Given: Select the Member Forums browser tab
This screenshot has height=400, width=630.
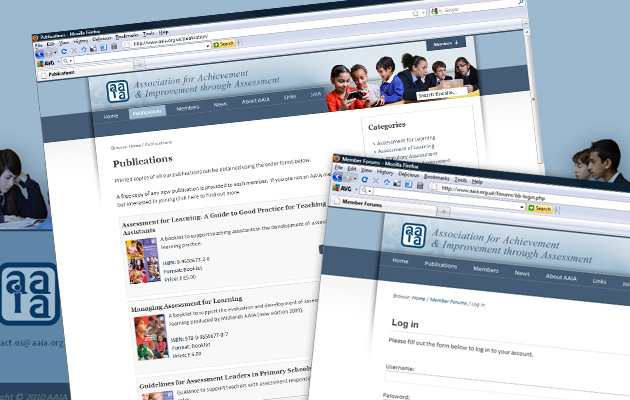Looking at the screenshot, I should (x=364, y=202).
